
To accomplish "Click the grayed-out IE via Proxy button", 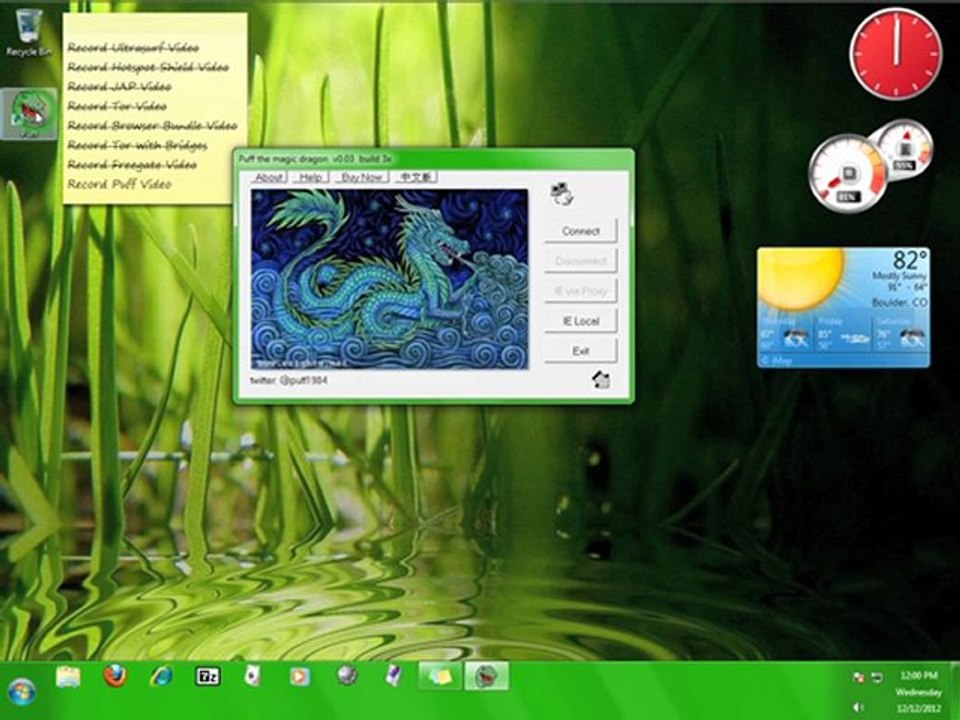I will coord(580,291).
